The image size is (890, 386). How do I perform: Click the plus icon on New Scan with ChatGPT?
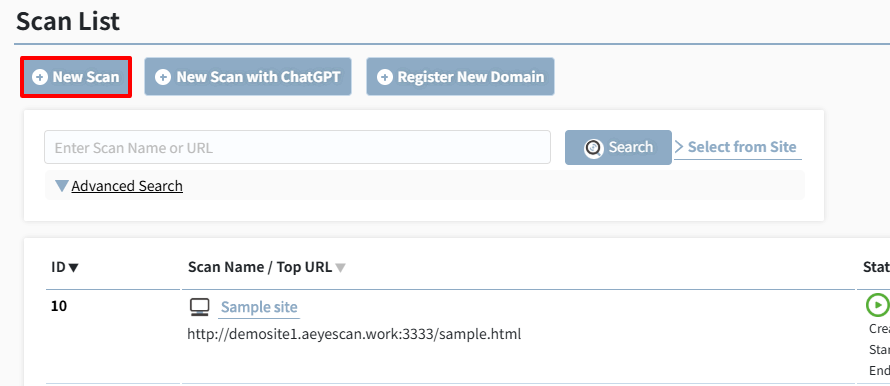tap(163, 77)
